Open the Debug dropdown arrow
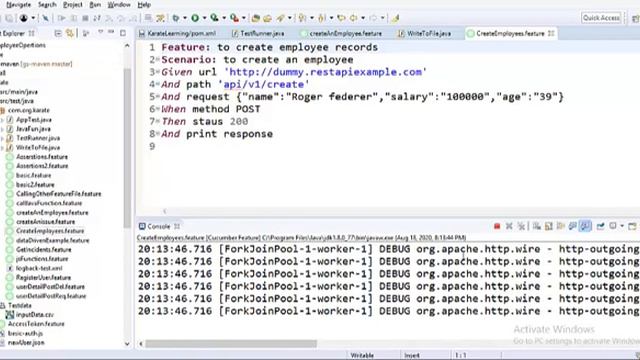 (x=184, y=18)
